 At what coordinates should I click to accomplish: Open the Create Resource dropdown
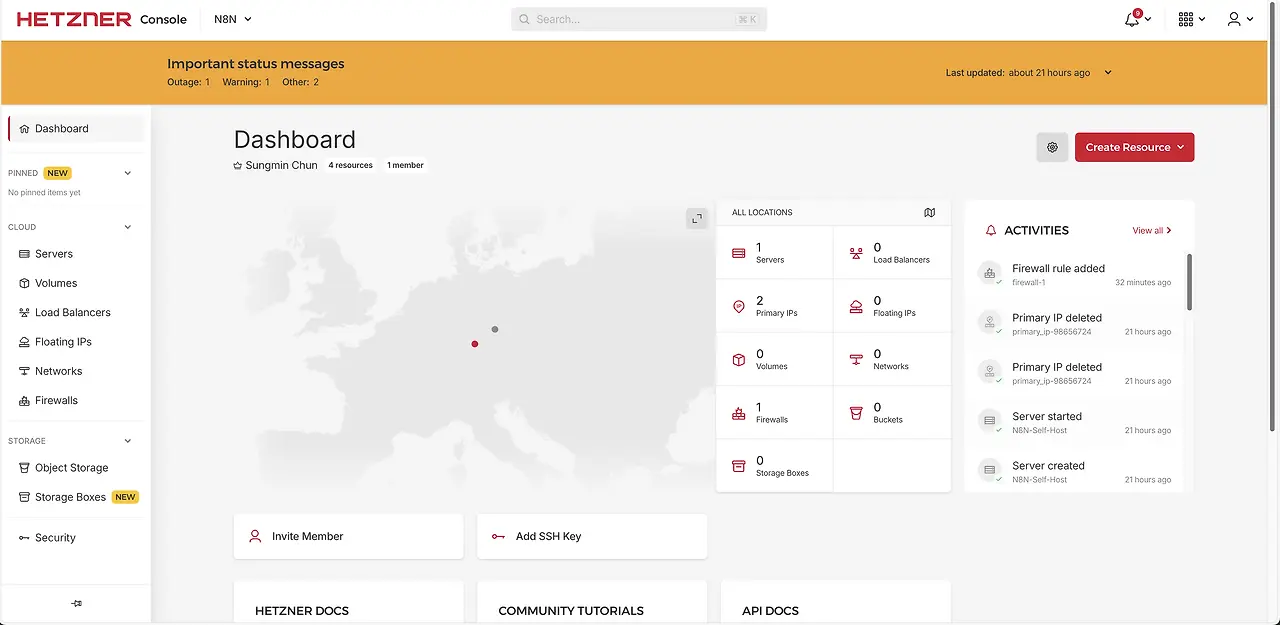tap(1134, 147)
